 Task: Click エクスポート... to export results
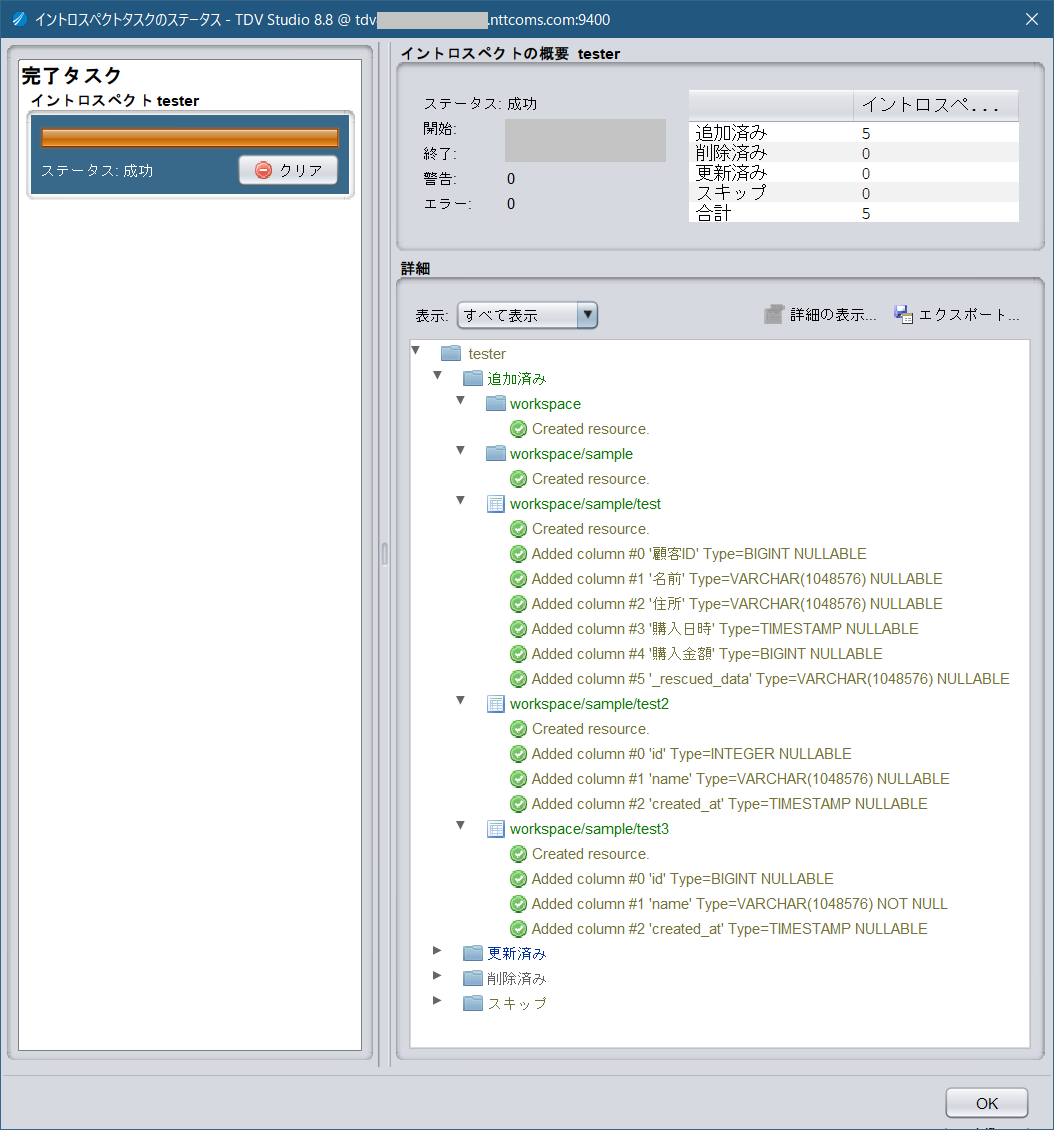(957, 314)
